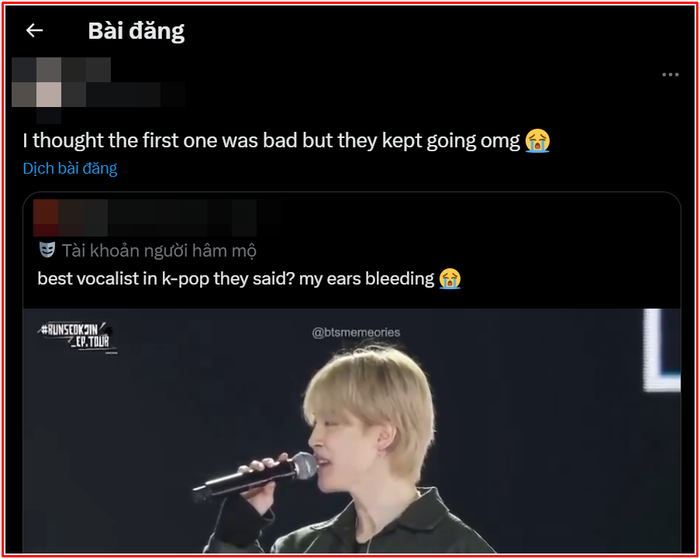Click the crying emoji after 'ears bleeding'

[450, 279]
